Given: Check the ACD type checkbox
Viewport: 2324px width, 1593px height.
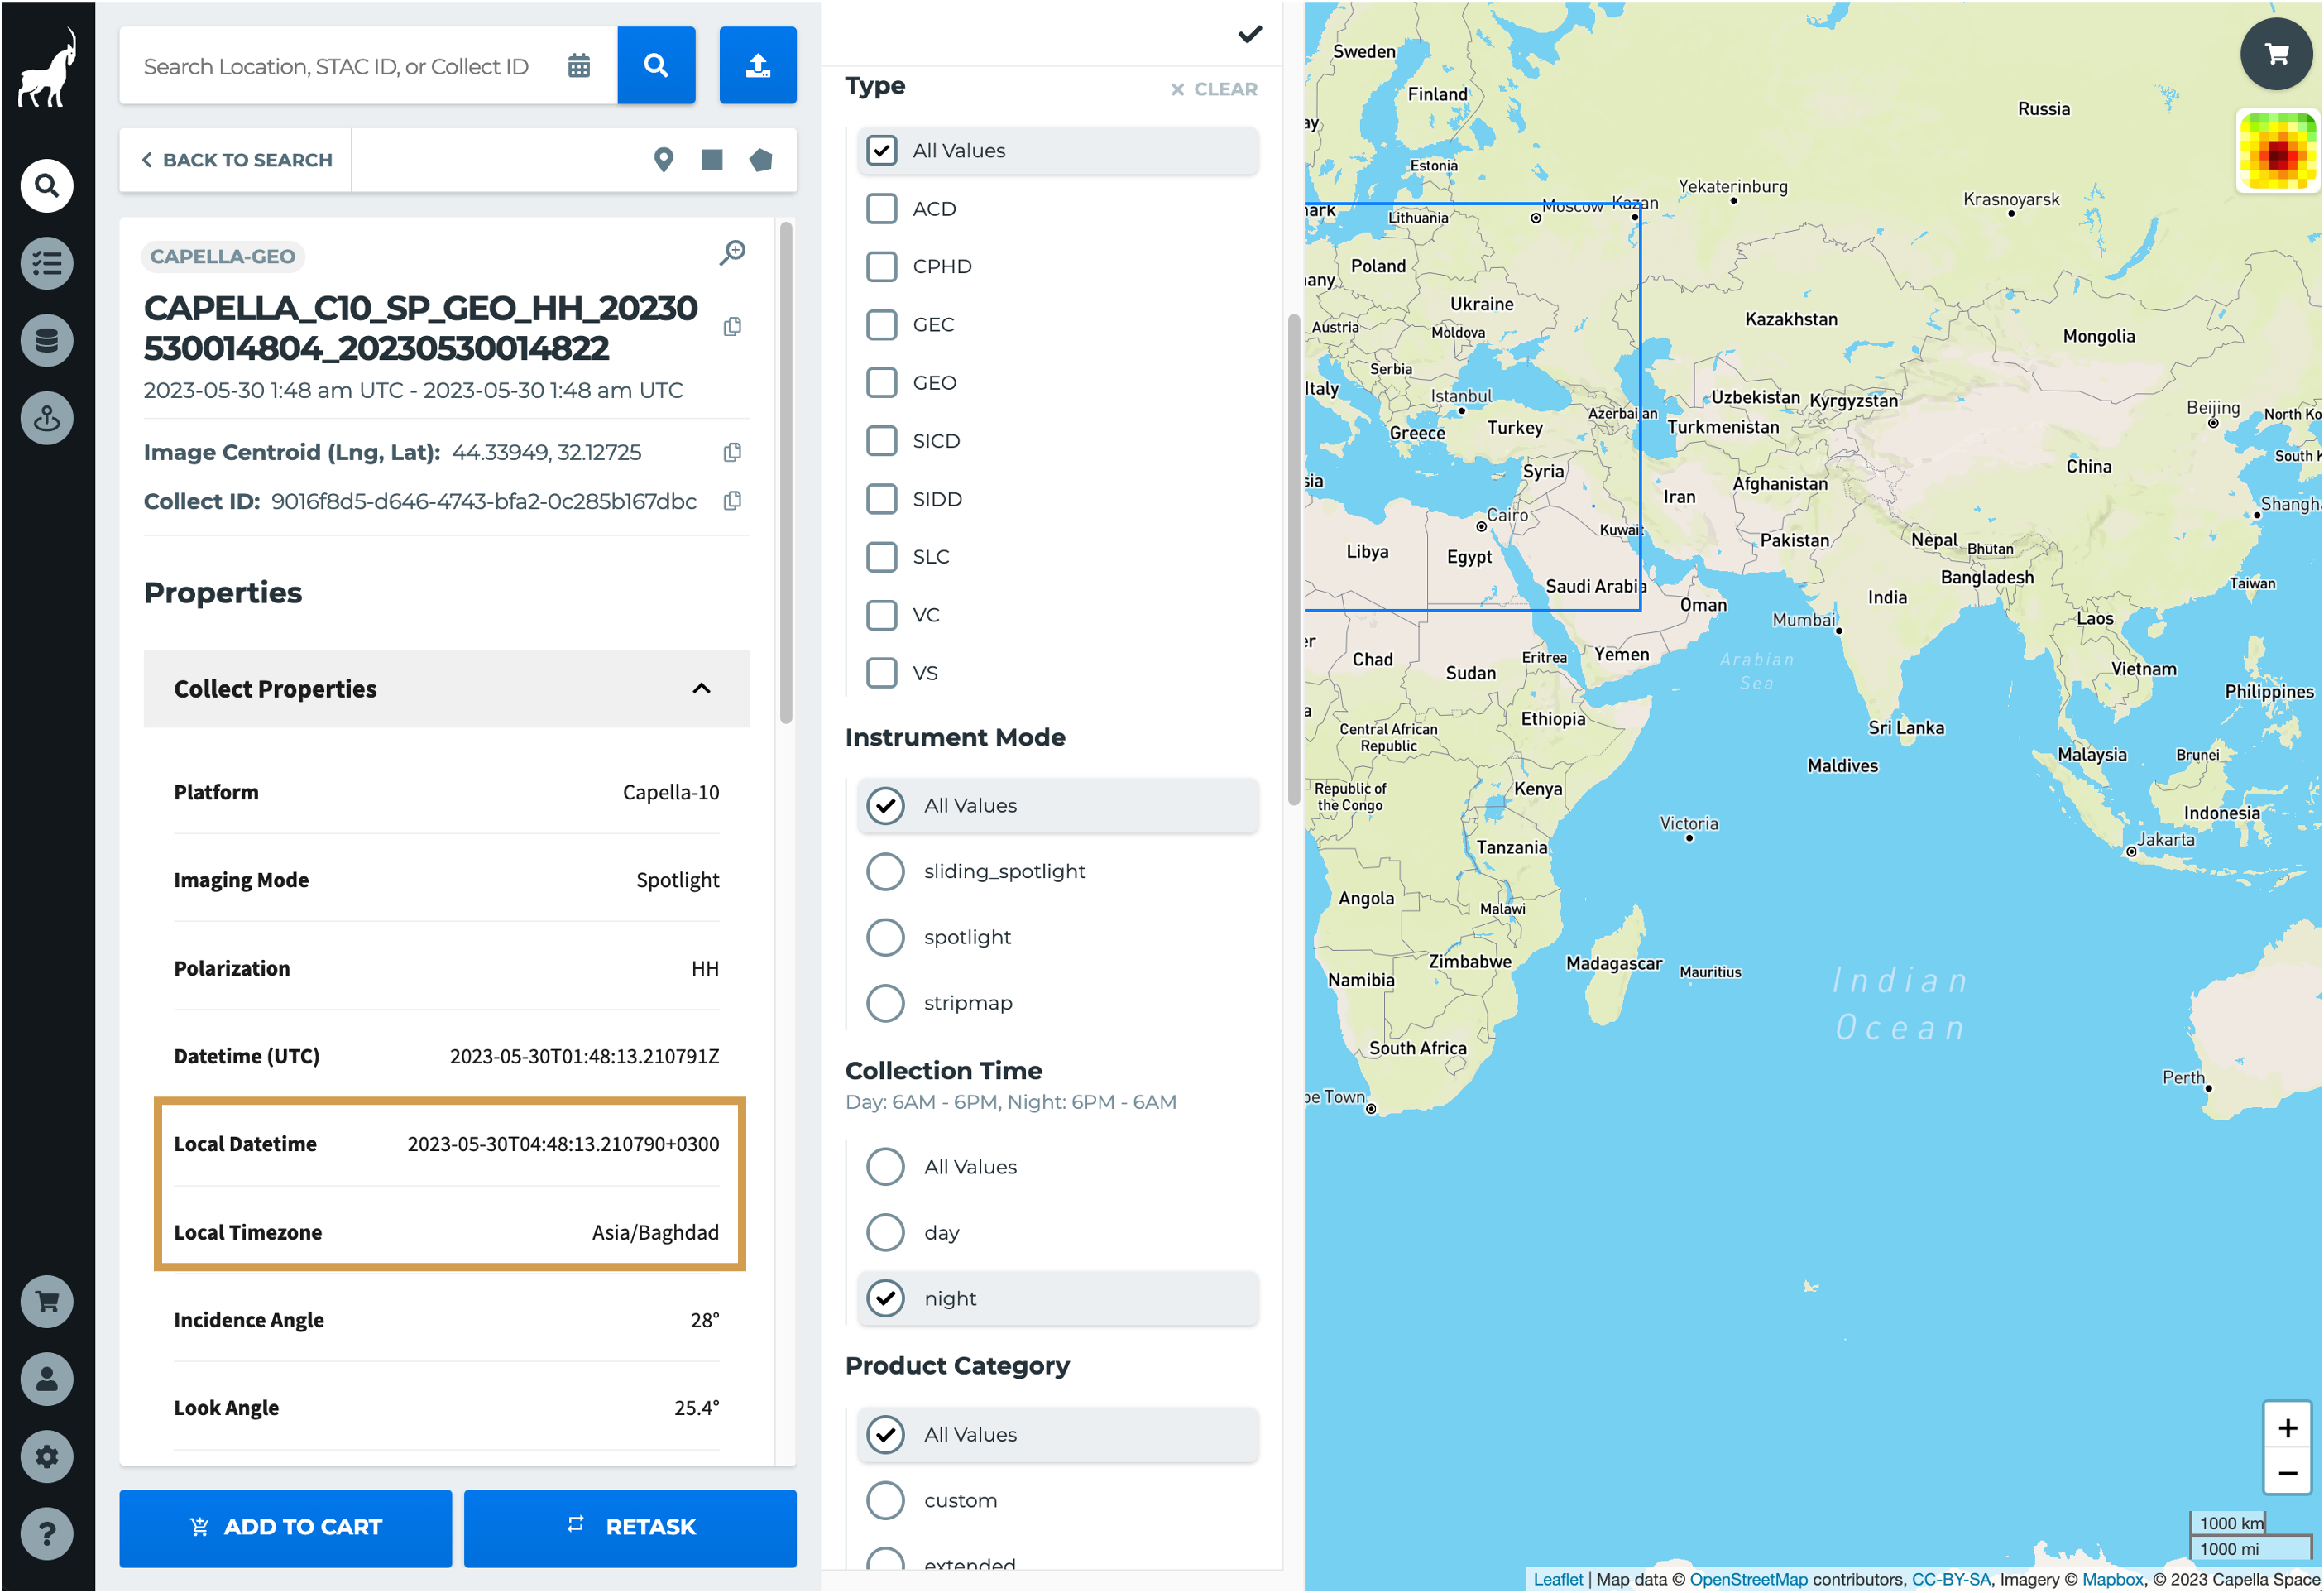Looking at the screenshot, I should pos(882,209).
